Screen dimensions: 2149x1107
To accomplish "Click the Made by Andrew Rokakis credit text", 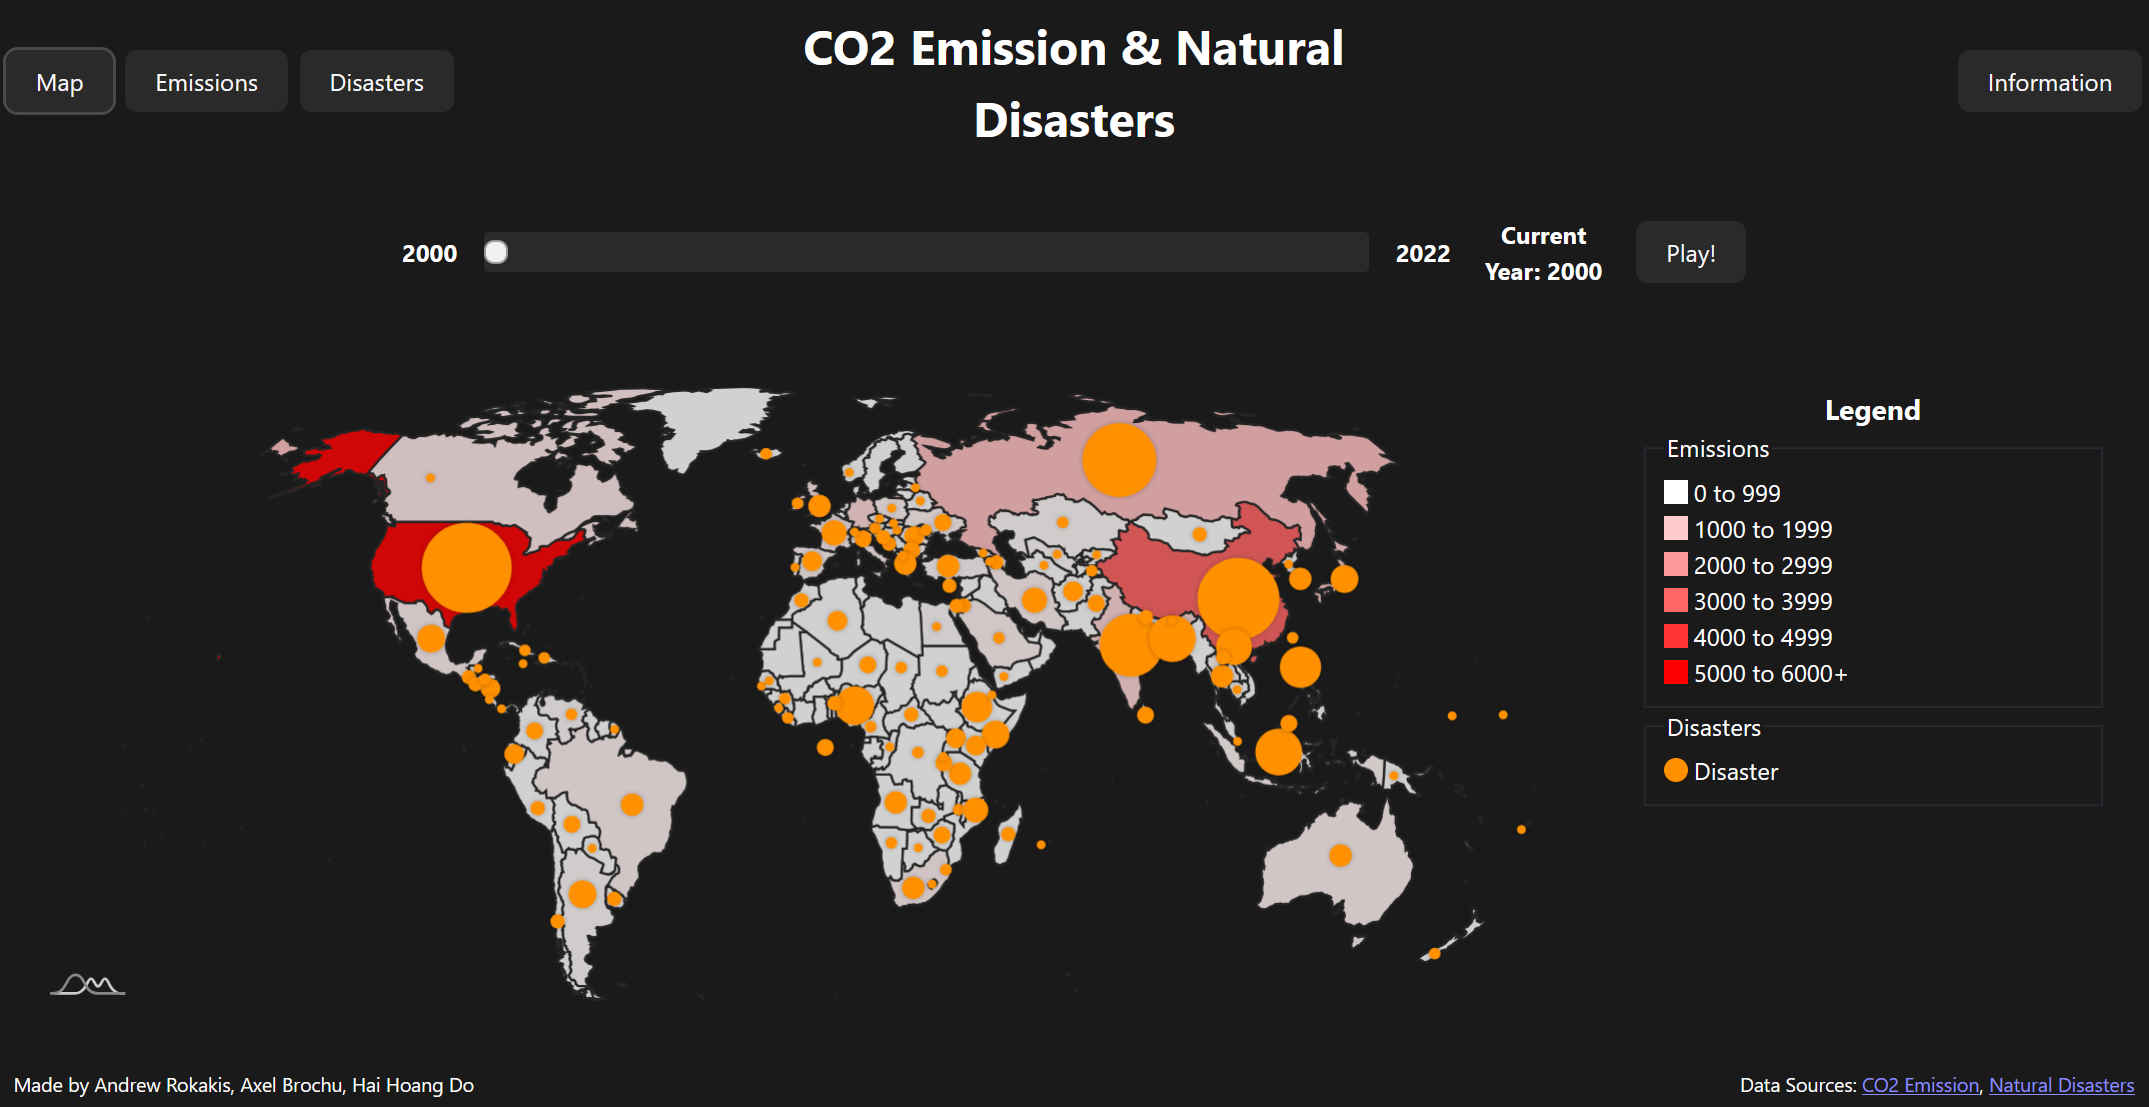I will tap(244, 1085).
